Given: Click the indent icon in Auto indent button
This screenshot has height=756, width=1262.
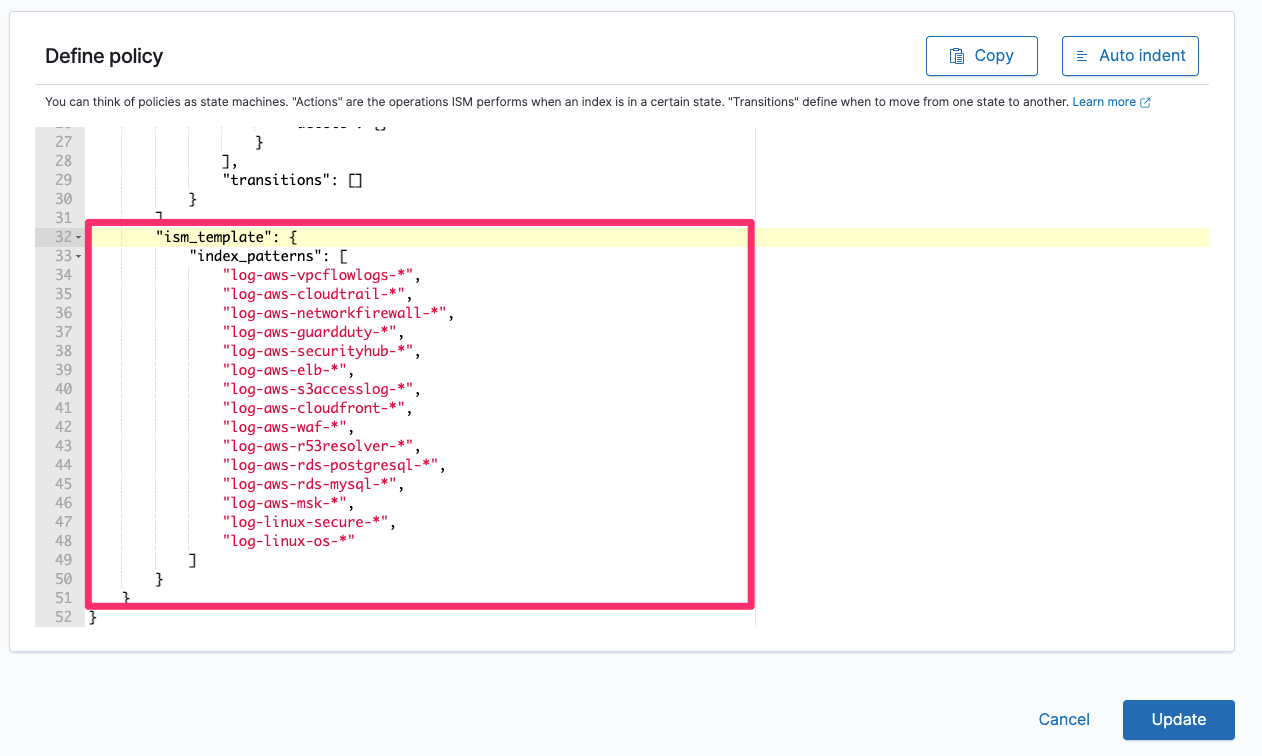Looking at the screenshot, I should pos(1082,56).
